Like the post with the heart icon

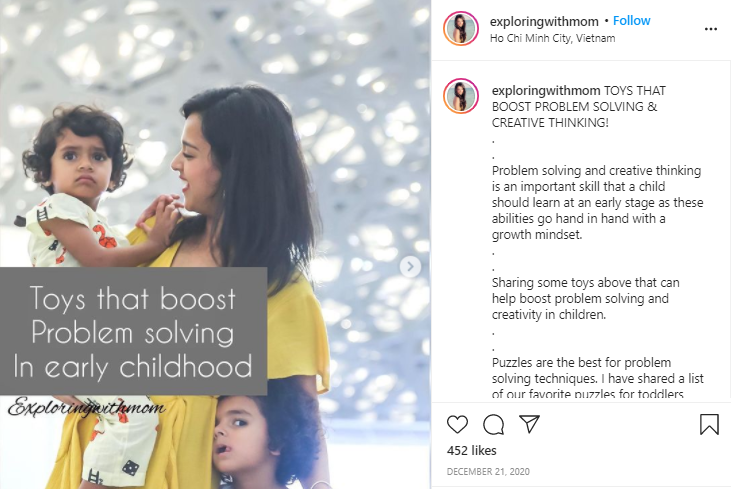click(x=457, y=424)
